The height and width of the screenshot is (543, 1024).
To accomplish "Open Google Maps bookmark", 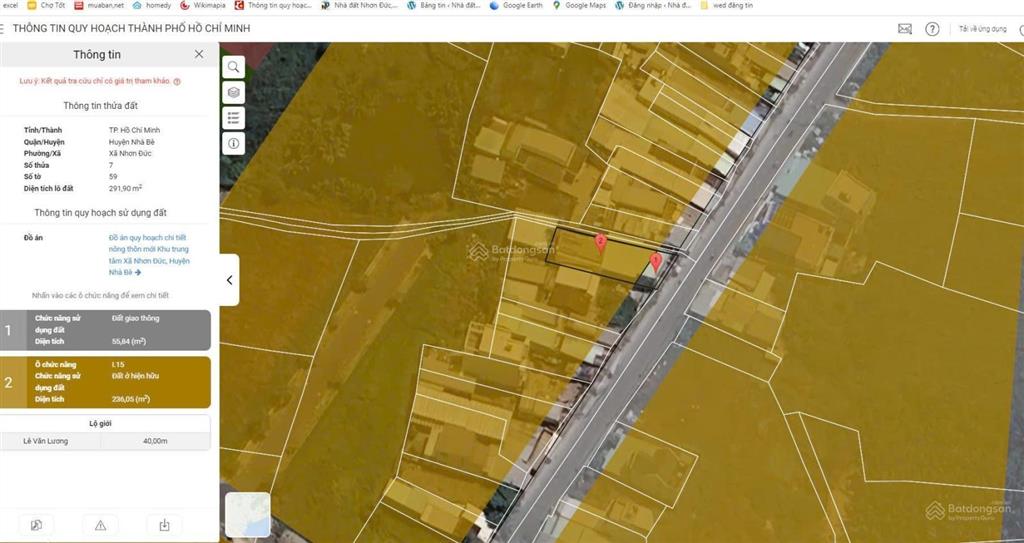I will click(x=579, y=5).
